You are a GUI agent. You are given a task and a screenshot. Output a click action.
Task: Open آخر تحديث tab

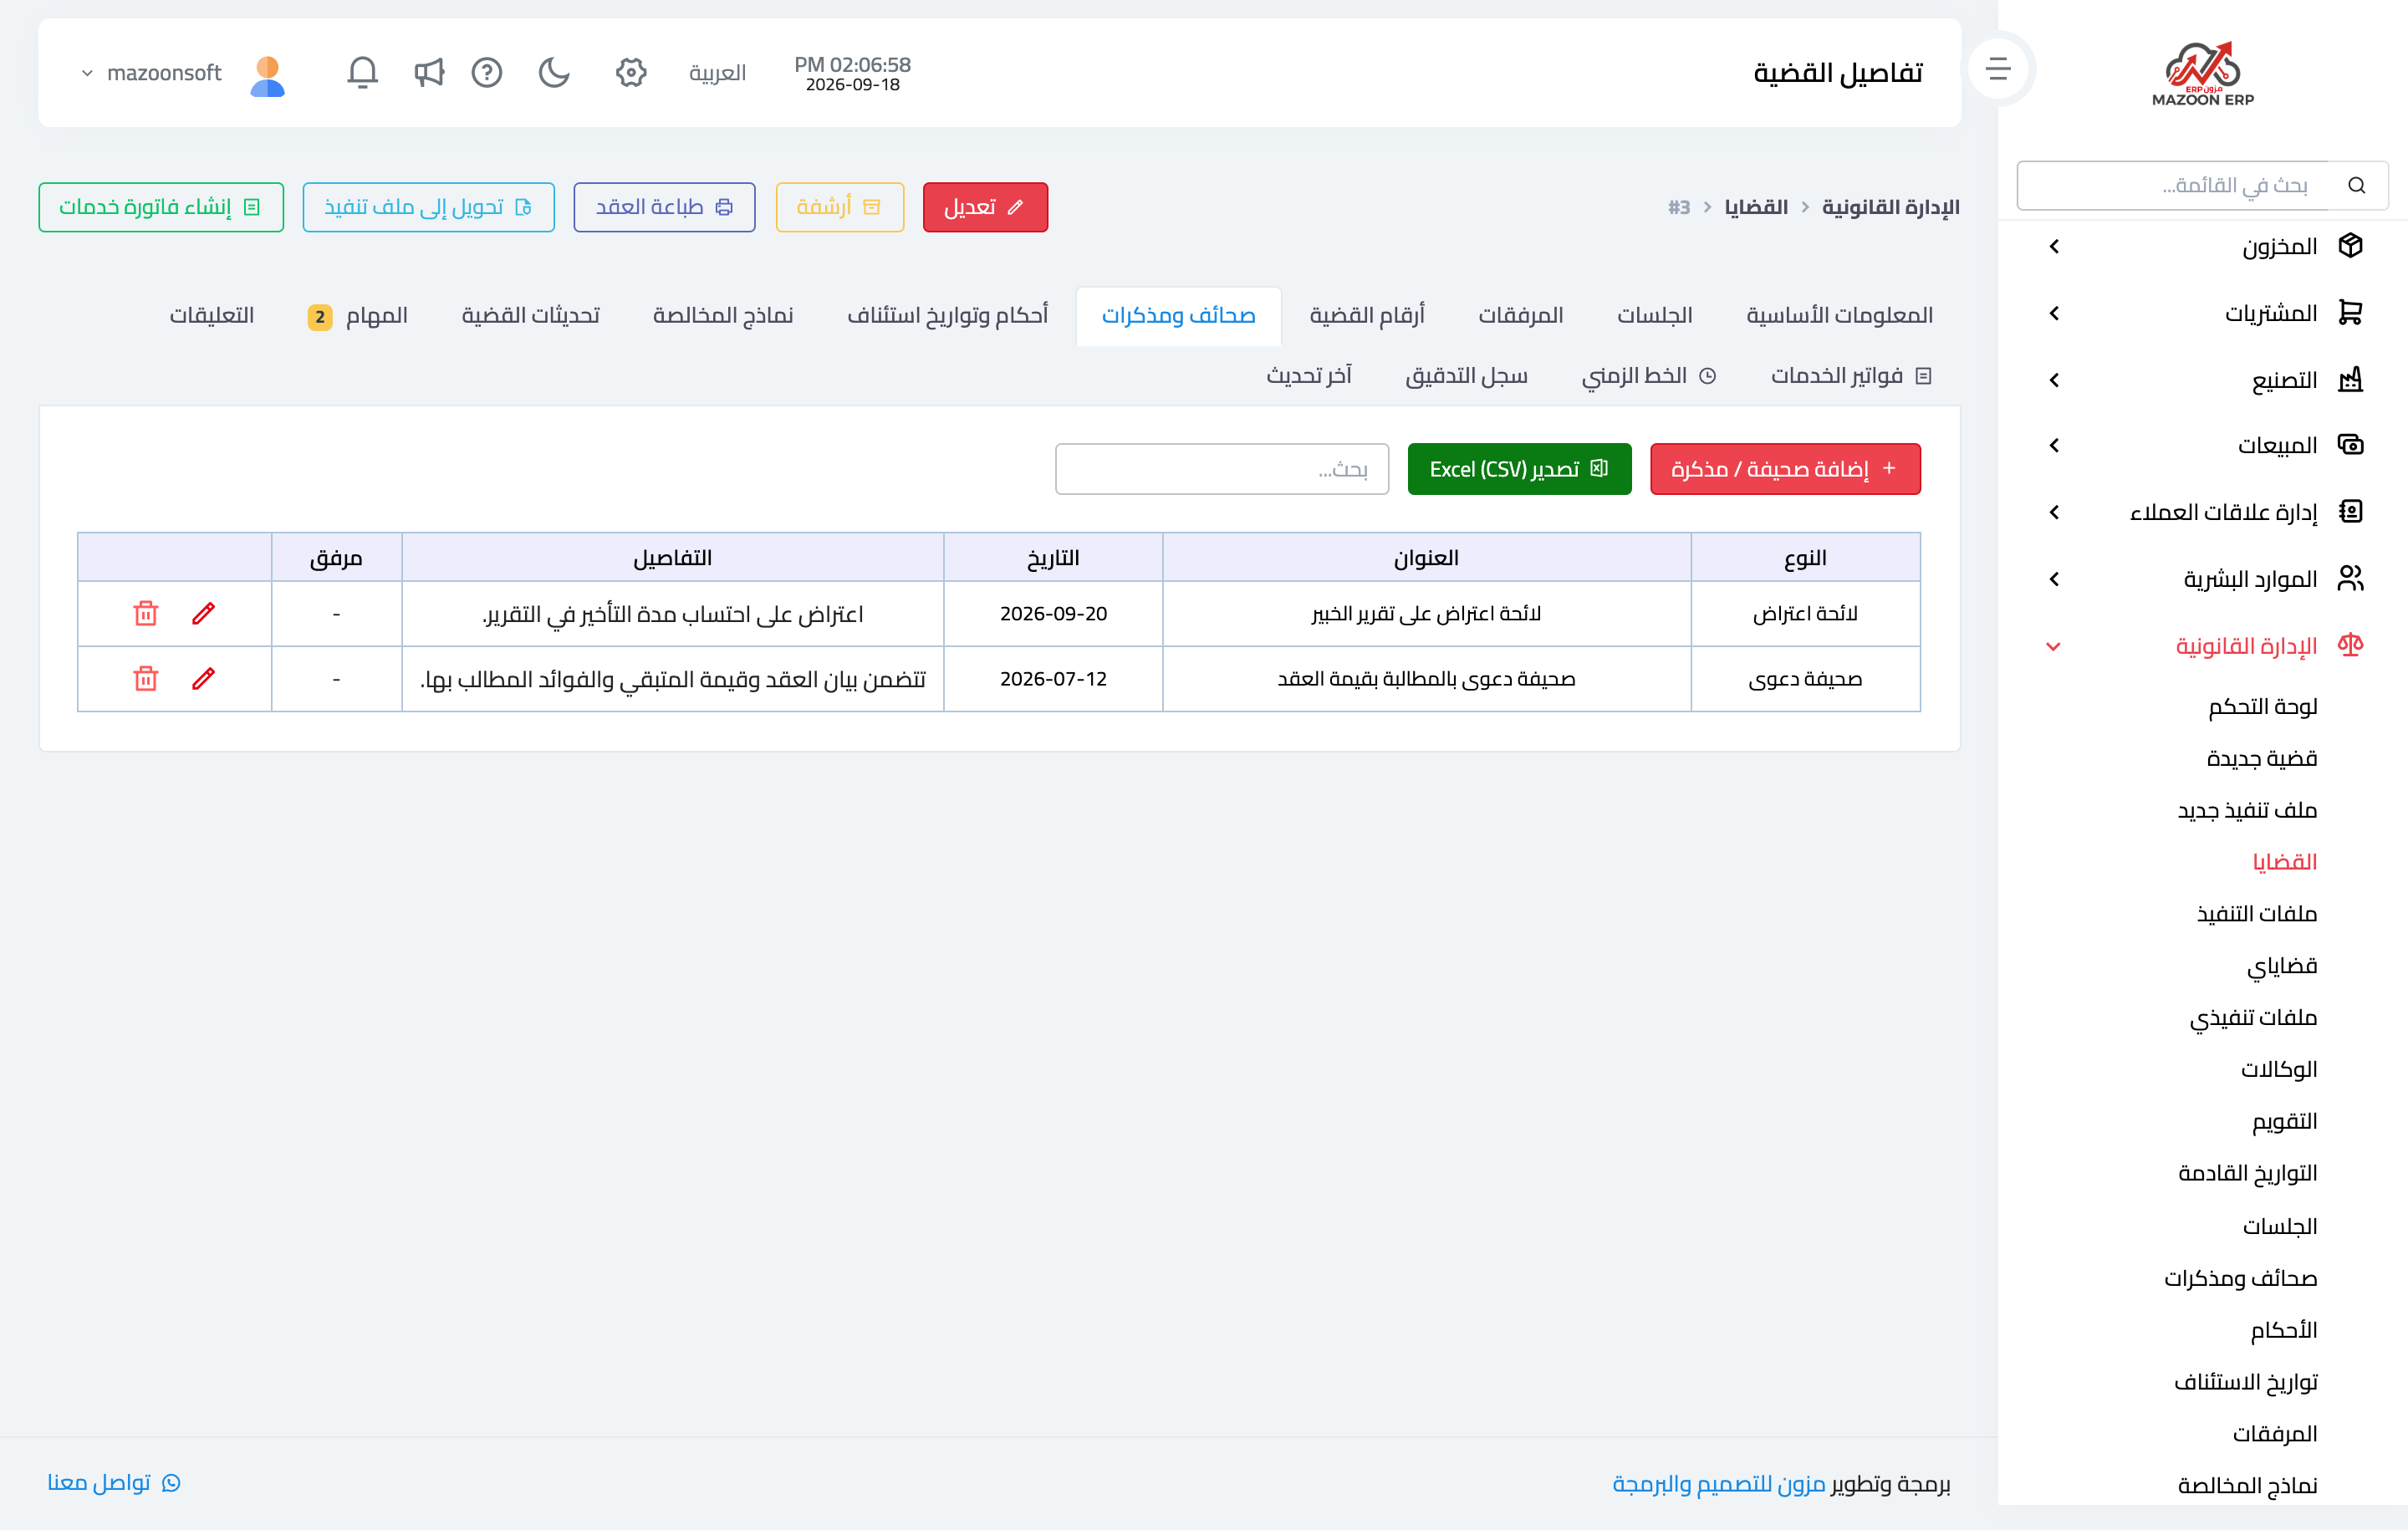click(x=1309, y=375)
